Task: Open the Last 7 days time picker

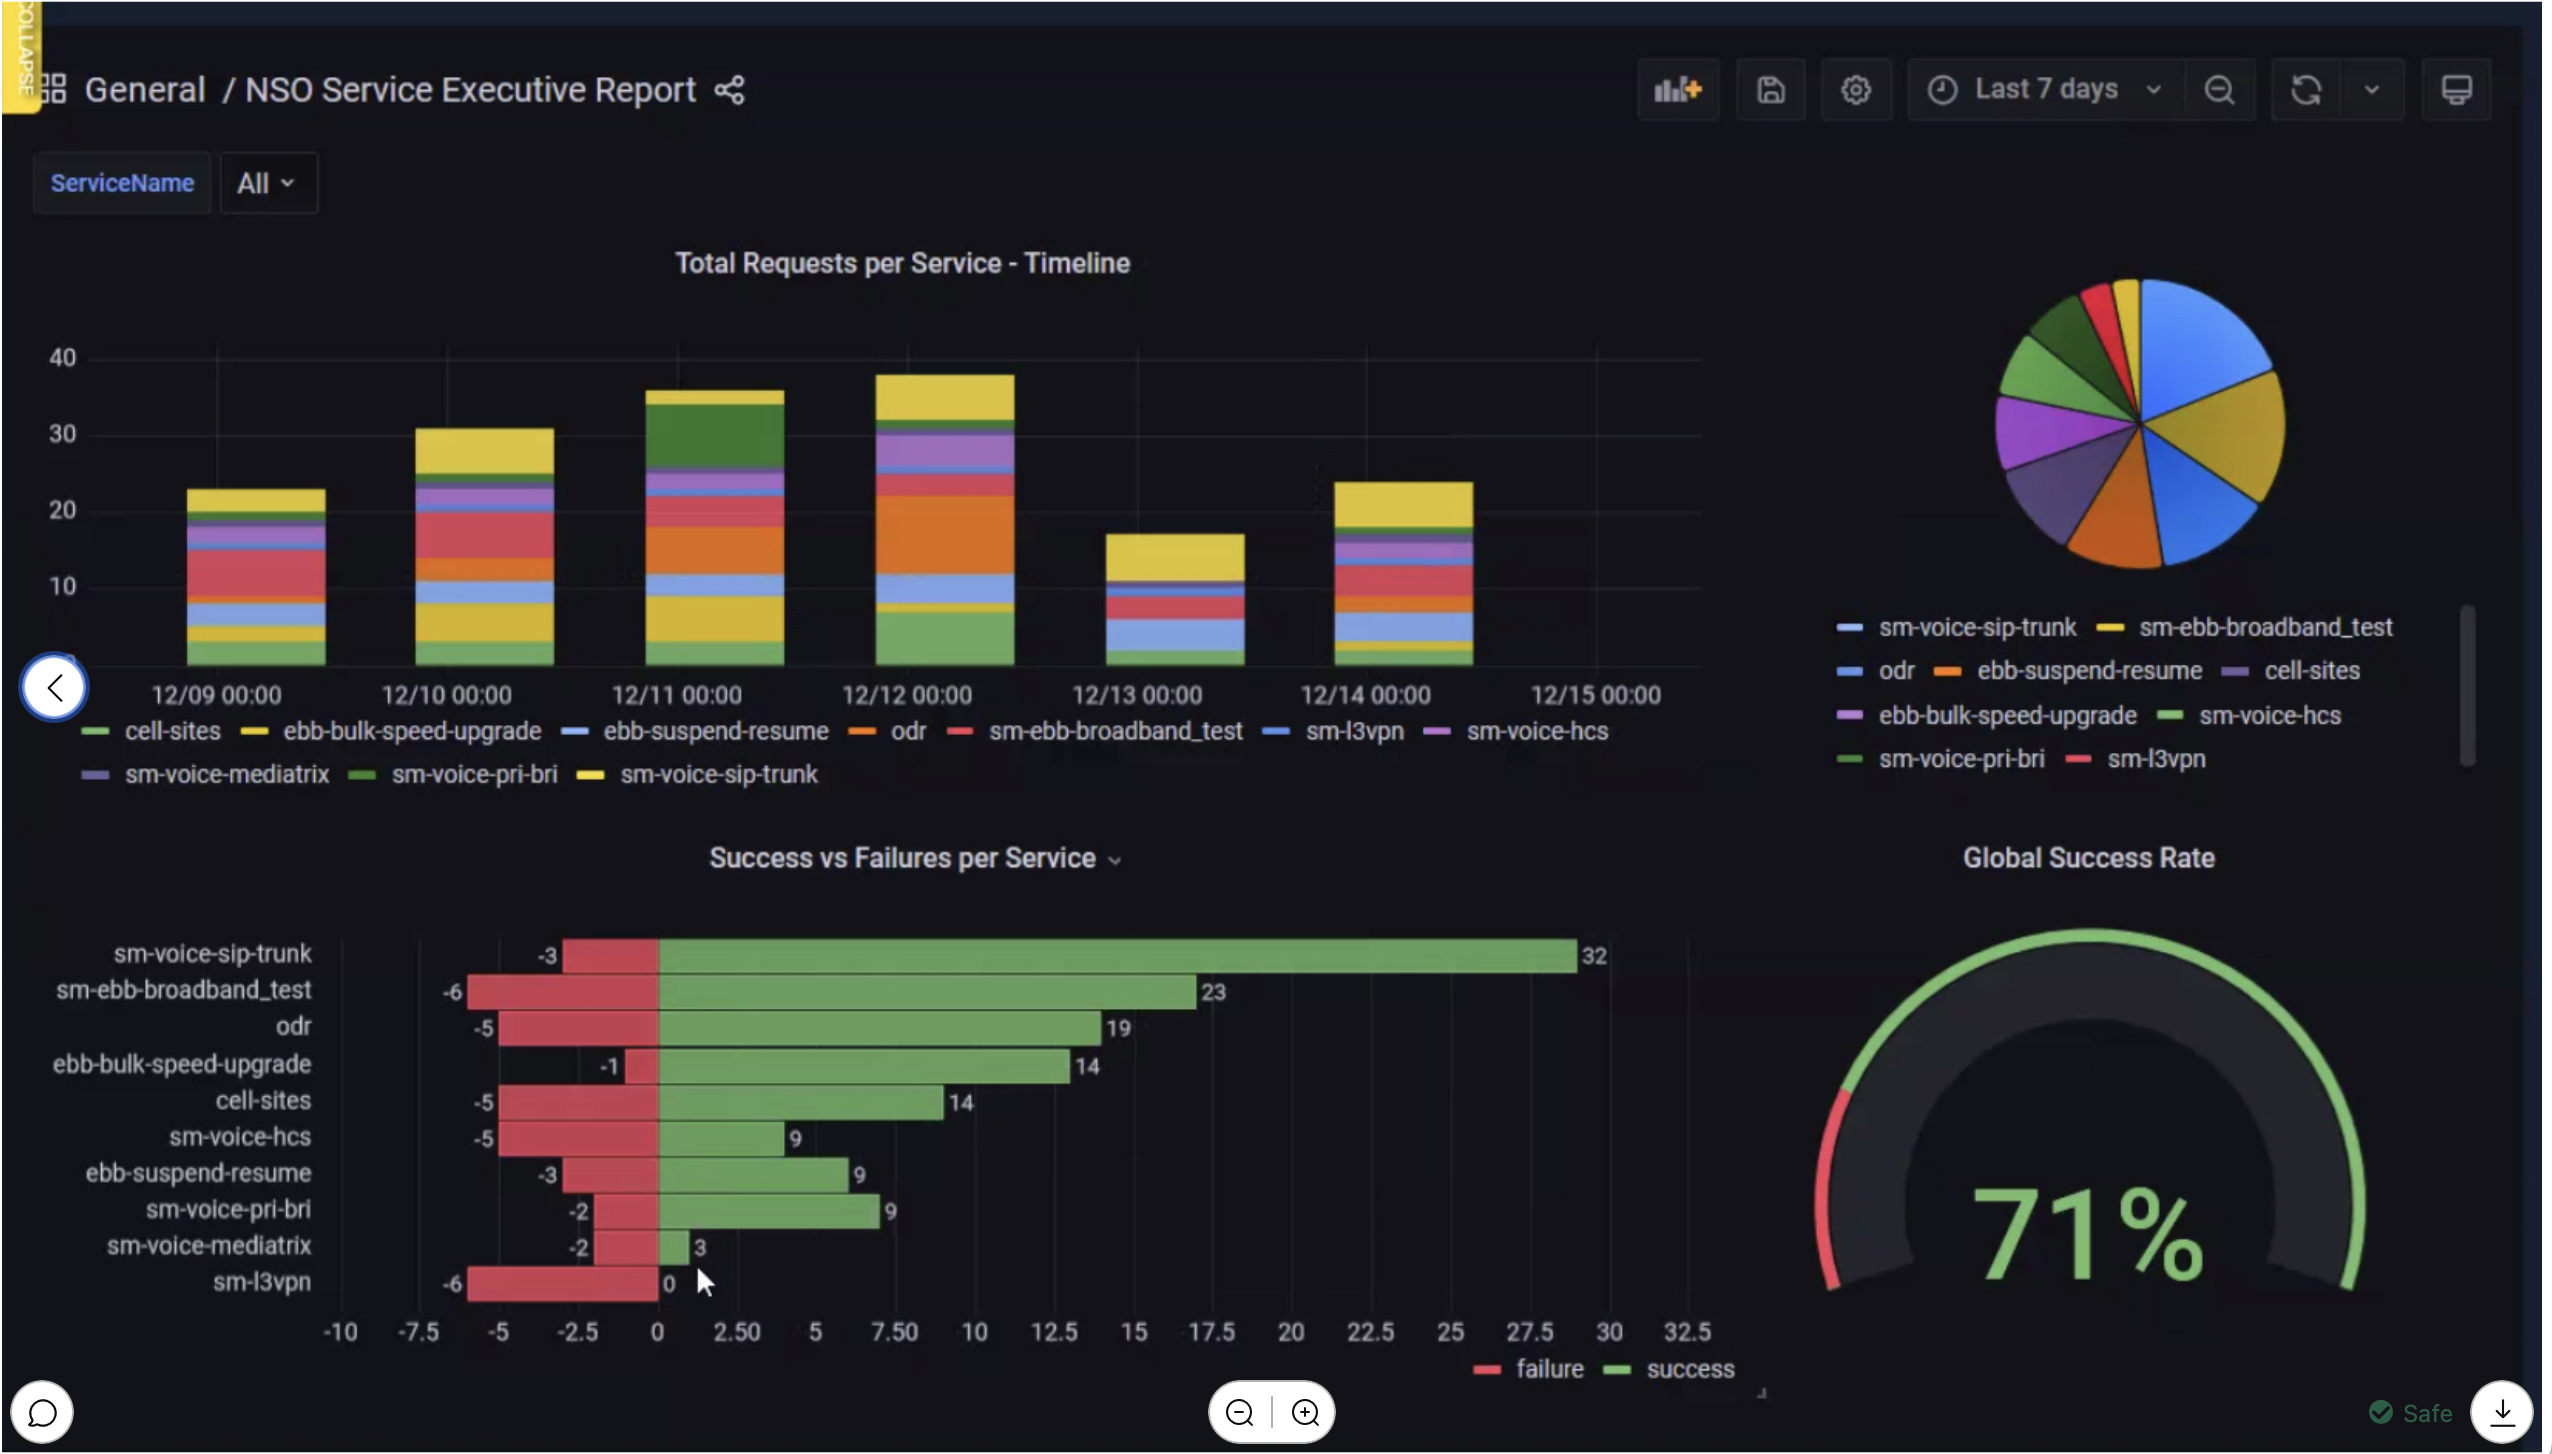Action: [2045, 90]
